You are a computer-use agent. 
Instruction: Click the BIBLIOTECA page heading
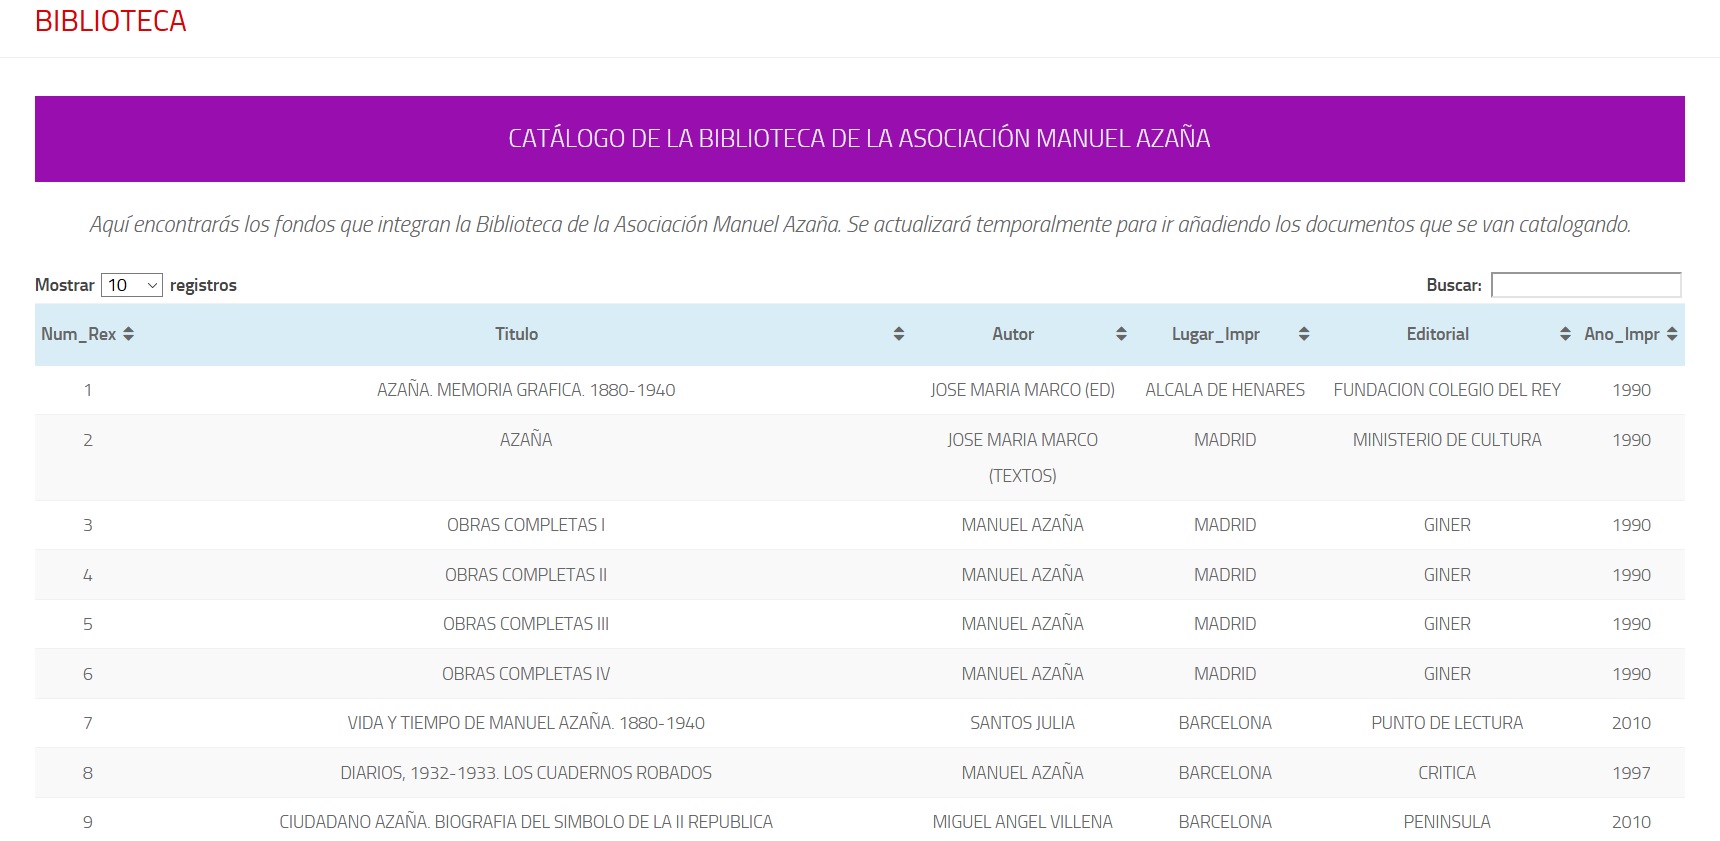tap(111, 21)
